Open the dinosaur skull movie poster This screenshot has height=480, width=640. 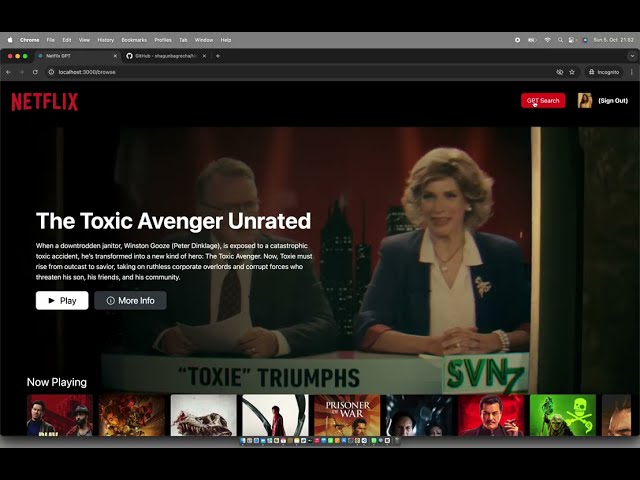pyautogui.click(x=203, y=415)
